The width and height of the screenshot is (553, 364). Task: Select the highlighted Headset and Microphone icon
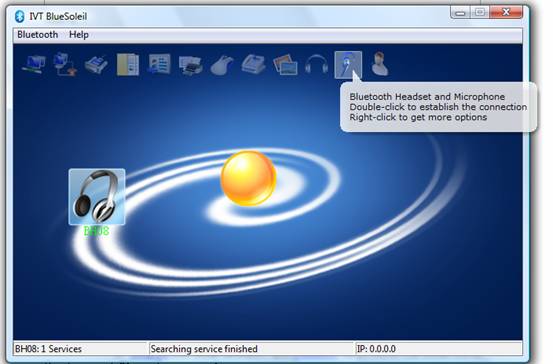coord(348,65)
